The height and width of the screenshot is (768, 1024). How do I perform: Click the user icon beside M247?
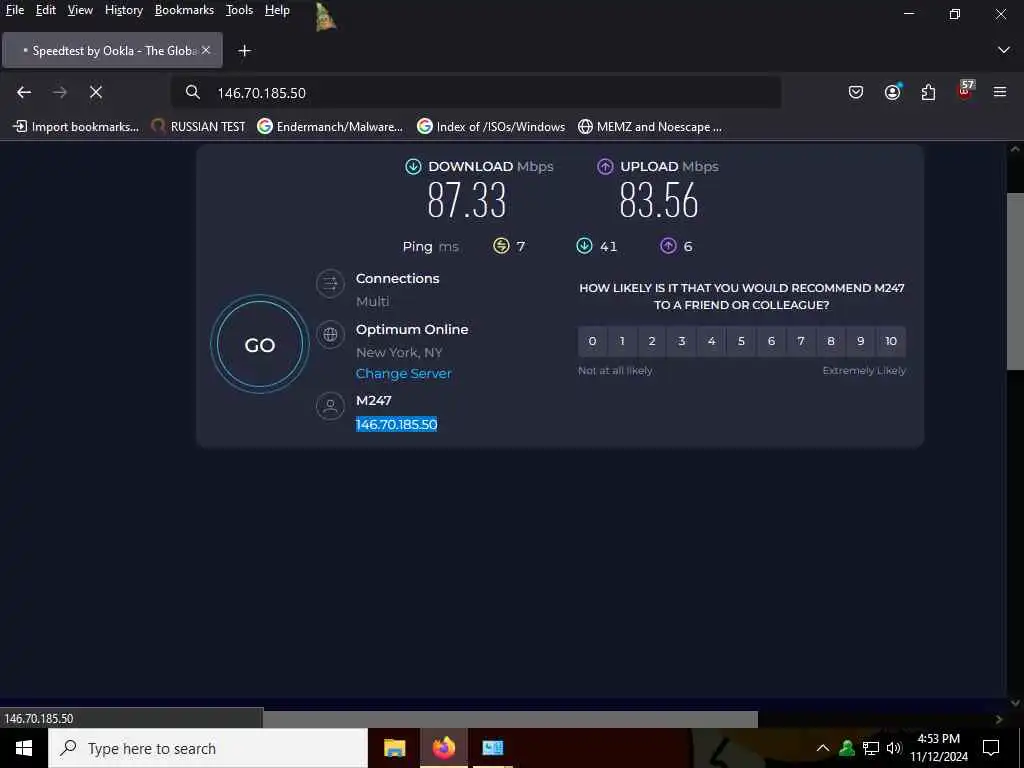coord(330,406)
